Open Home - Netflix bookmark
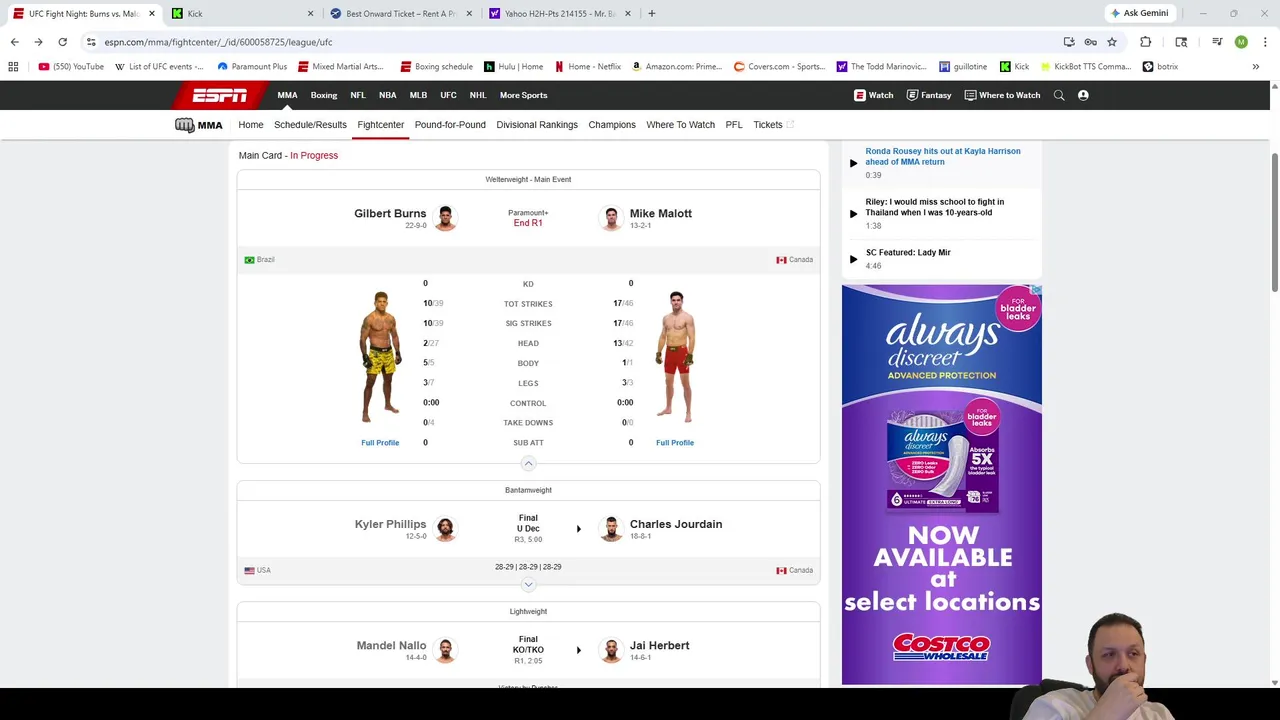This screenshot has height=720, width=1280. click(x=588, y=67)
